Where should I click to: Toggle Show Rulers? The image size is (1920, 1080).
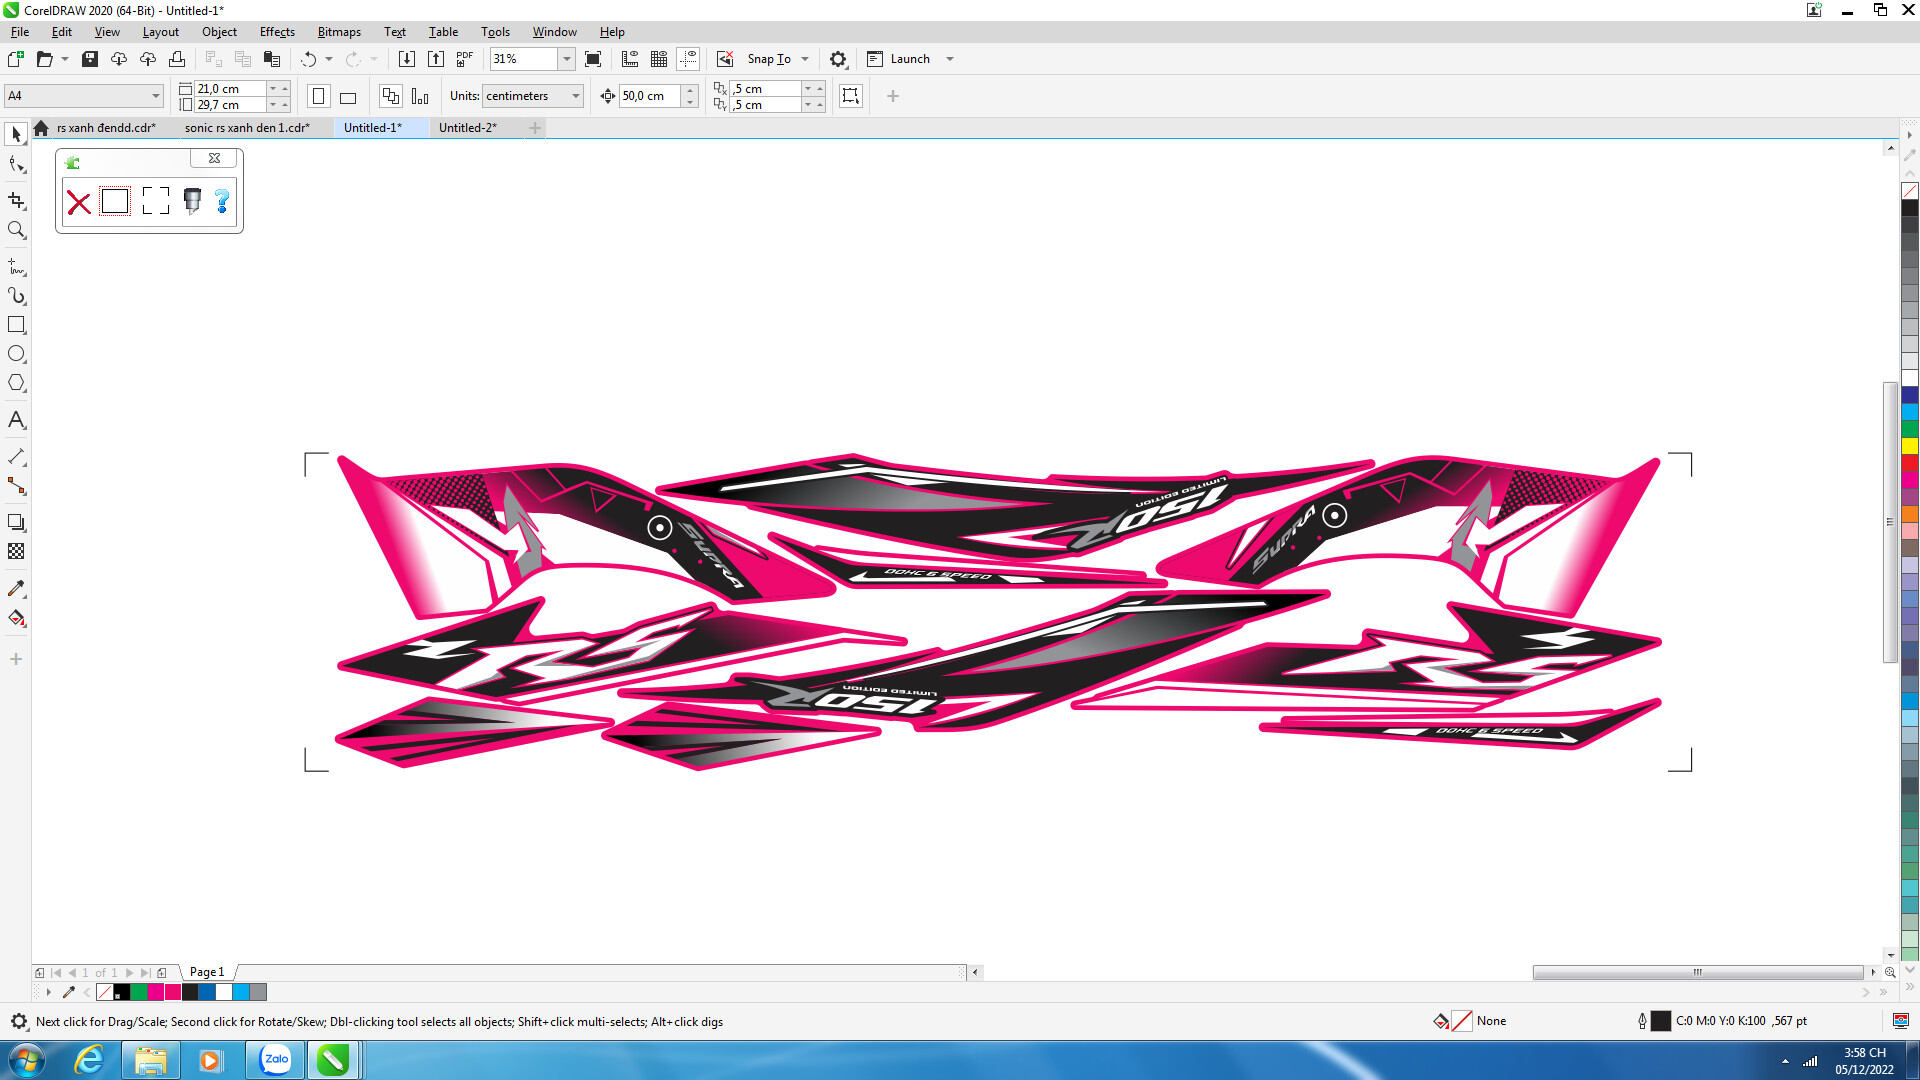(x=630, y=59)
